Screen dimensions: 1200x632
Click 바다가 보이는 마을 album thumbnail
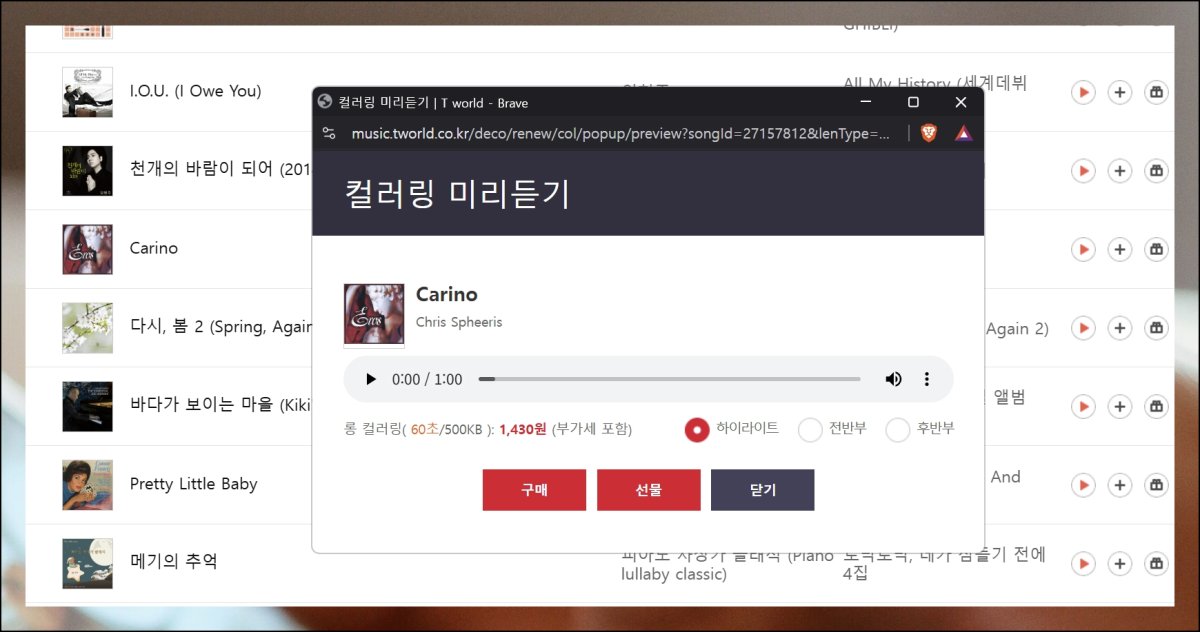[87, 406]
